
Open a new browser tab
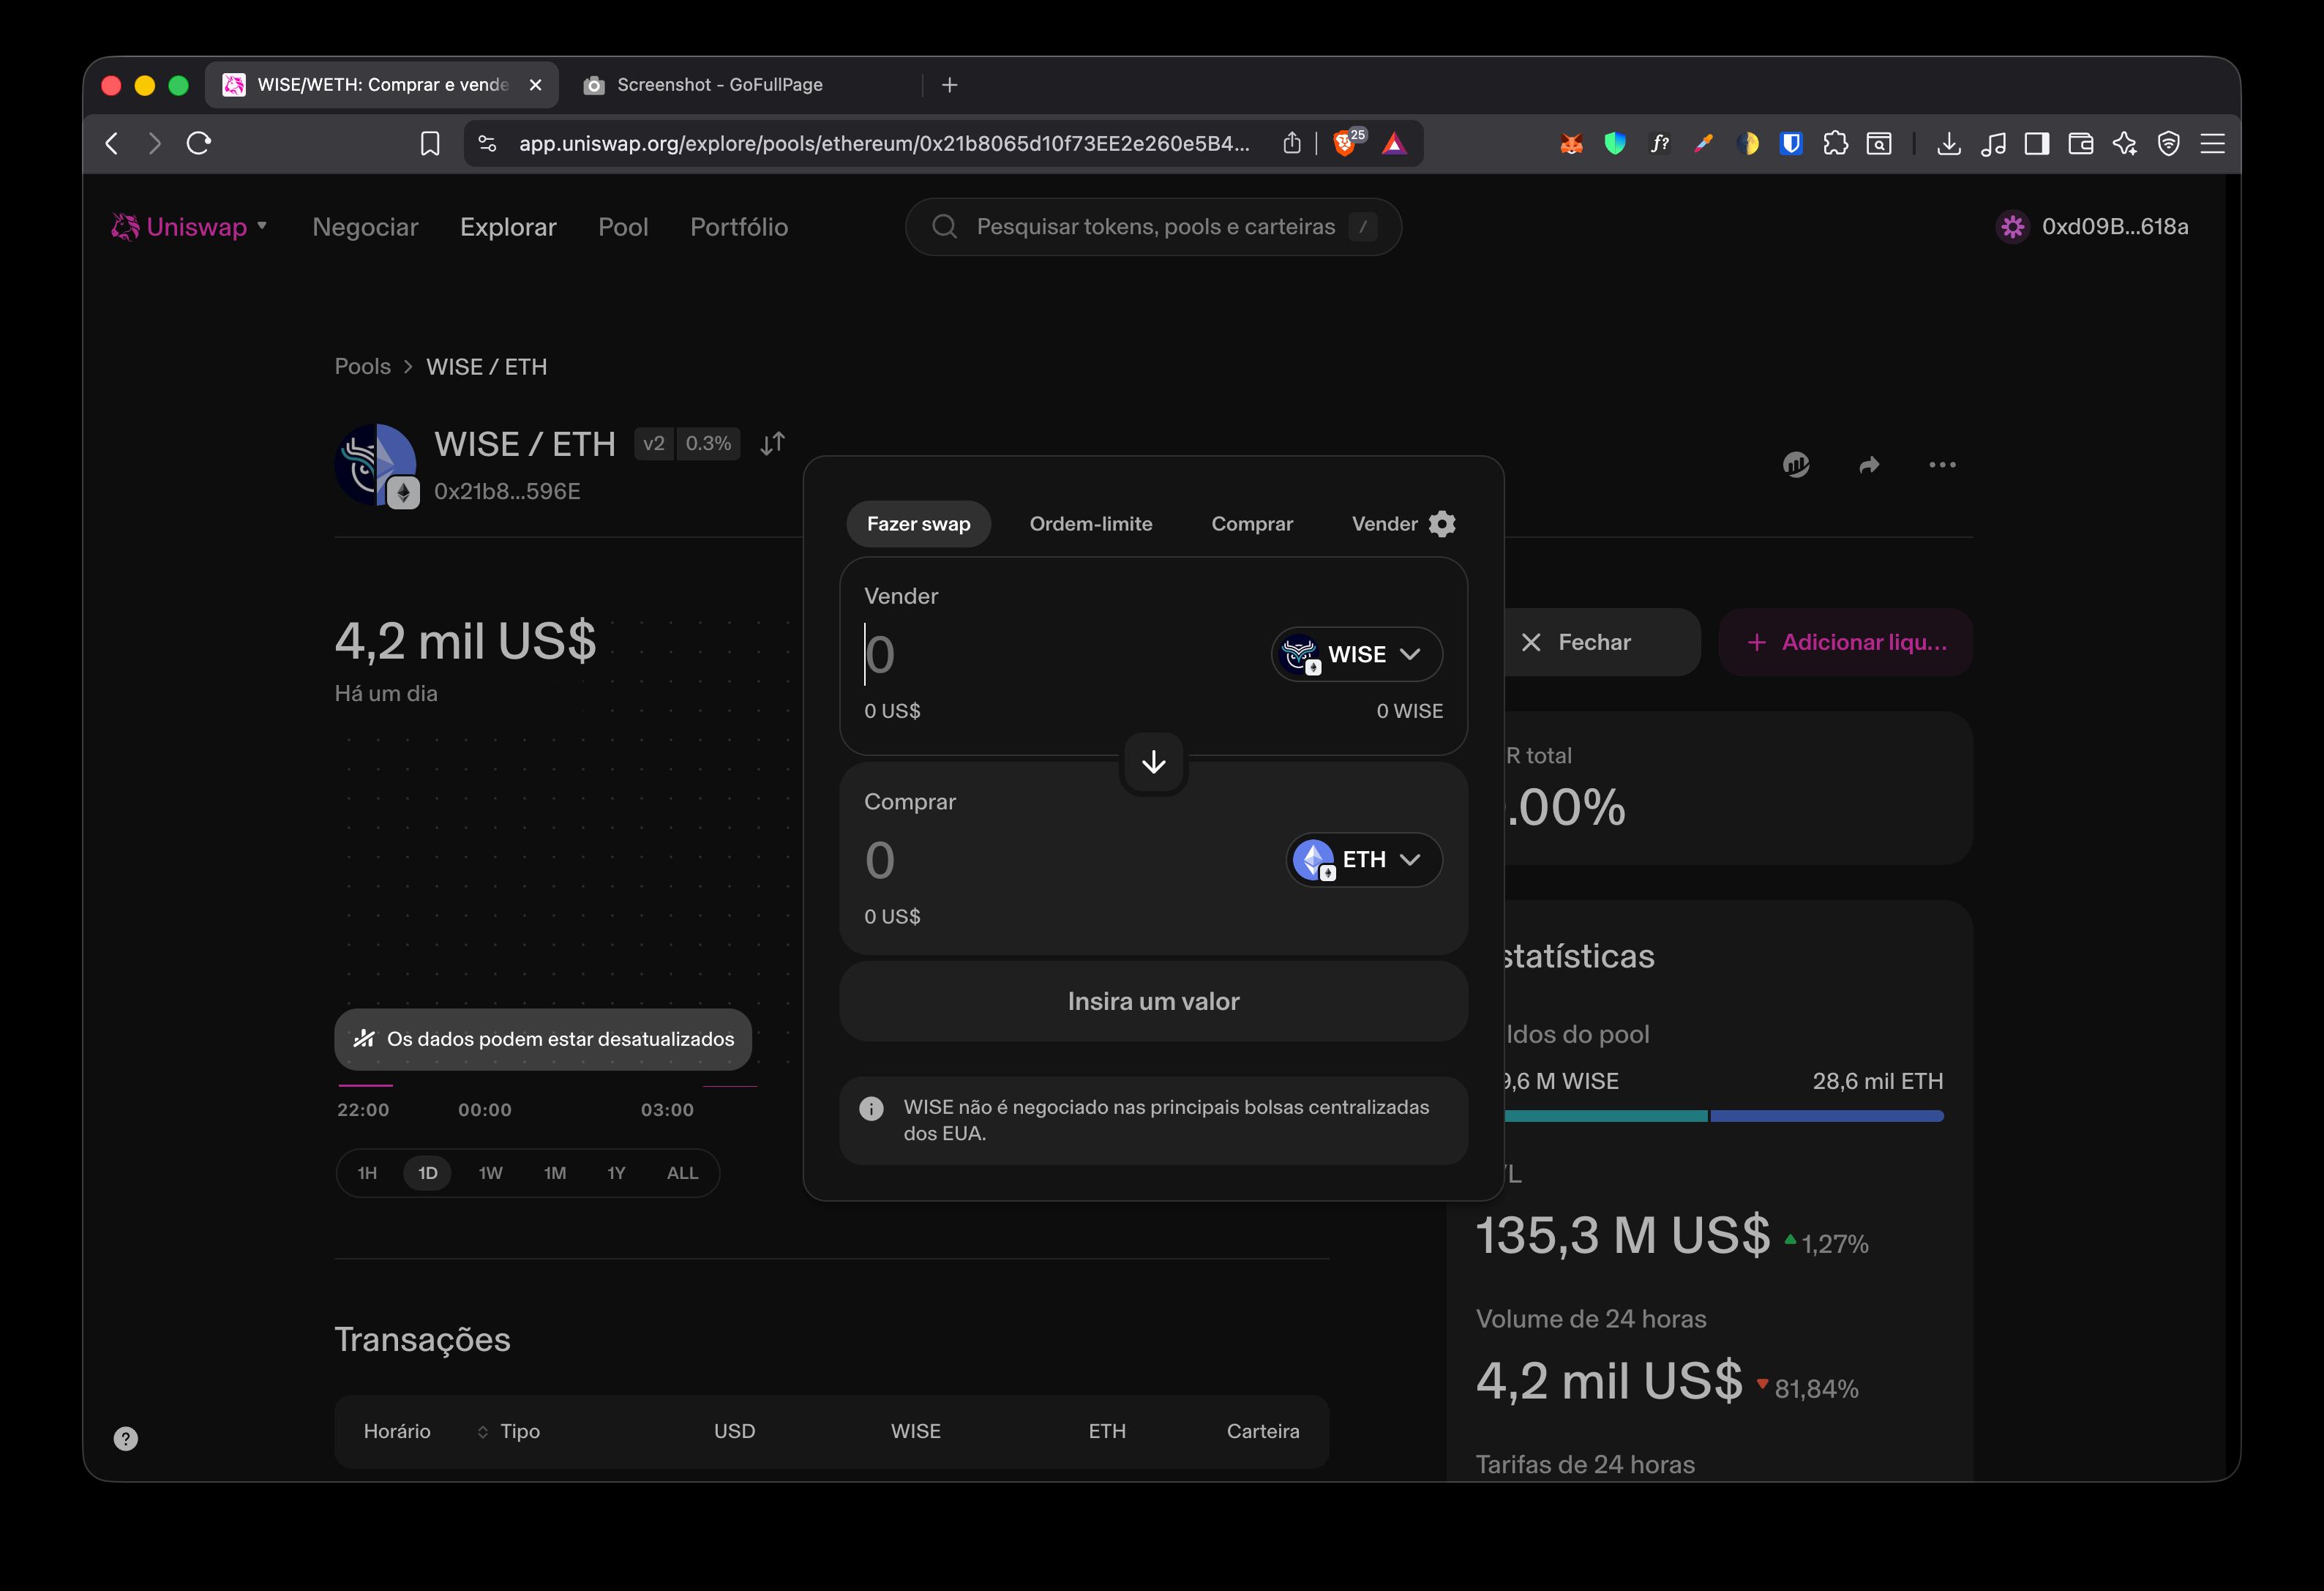[950, 85]
